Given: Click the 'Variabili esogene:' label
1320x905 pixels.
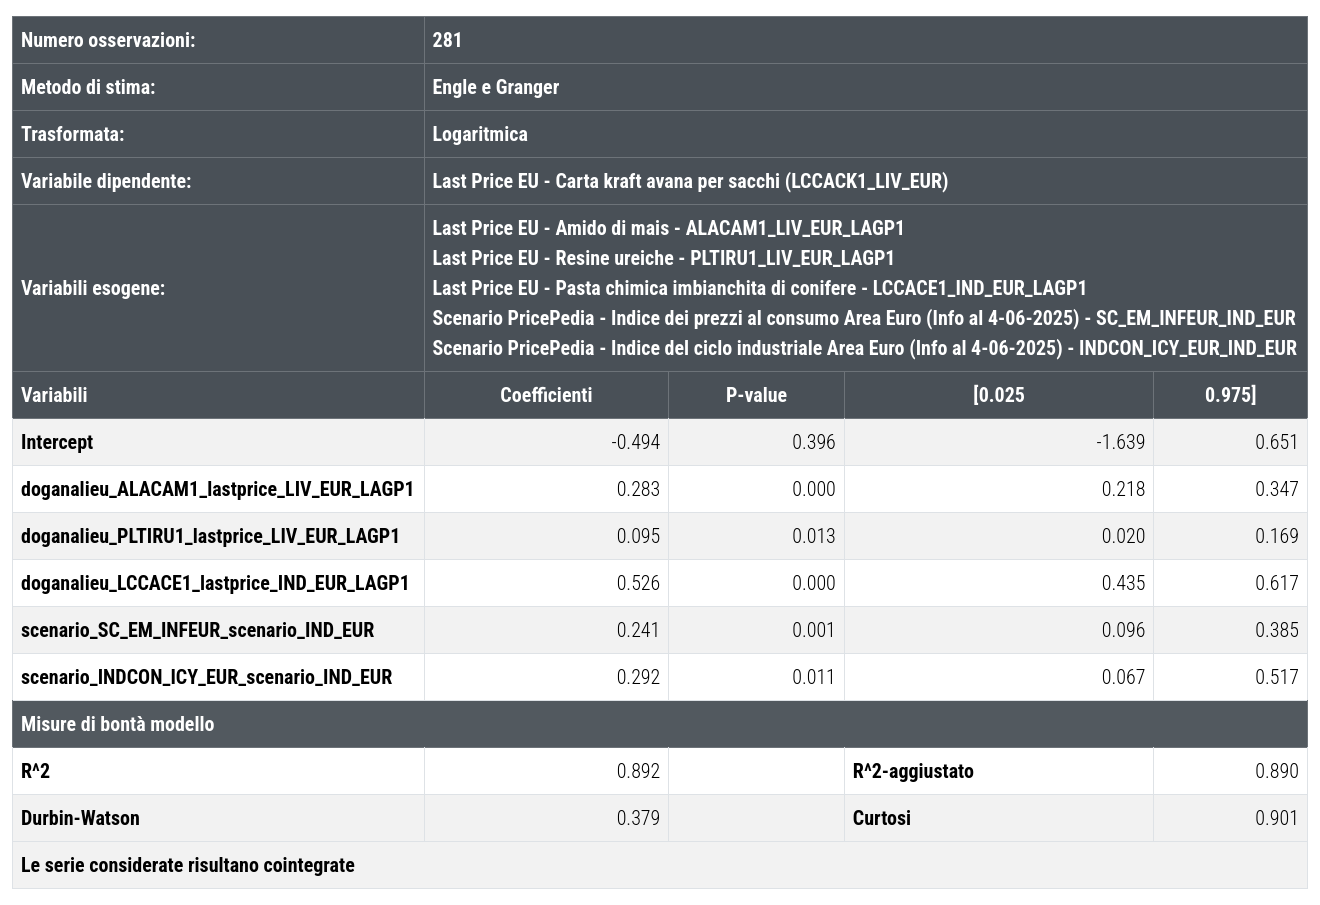Looking at the screenshot, I should pos(93,288).
